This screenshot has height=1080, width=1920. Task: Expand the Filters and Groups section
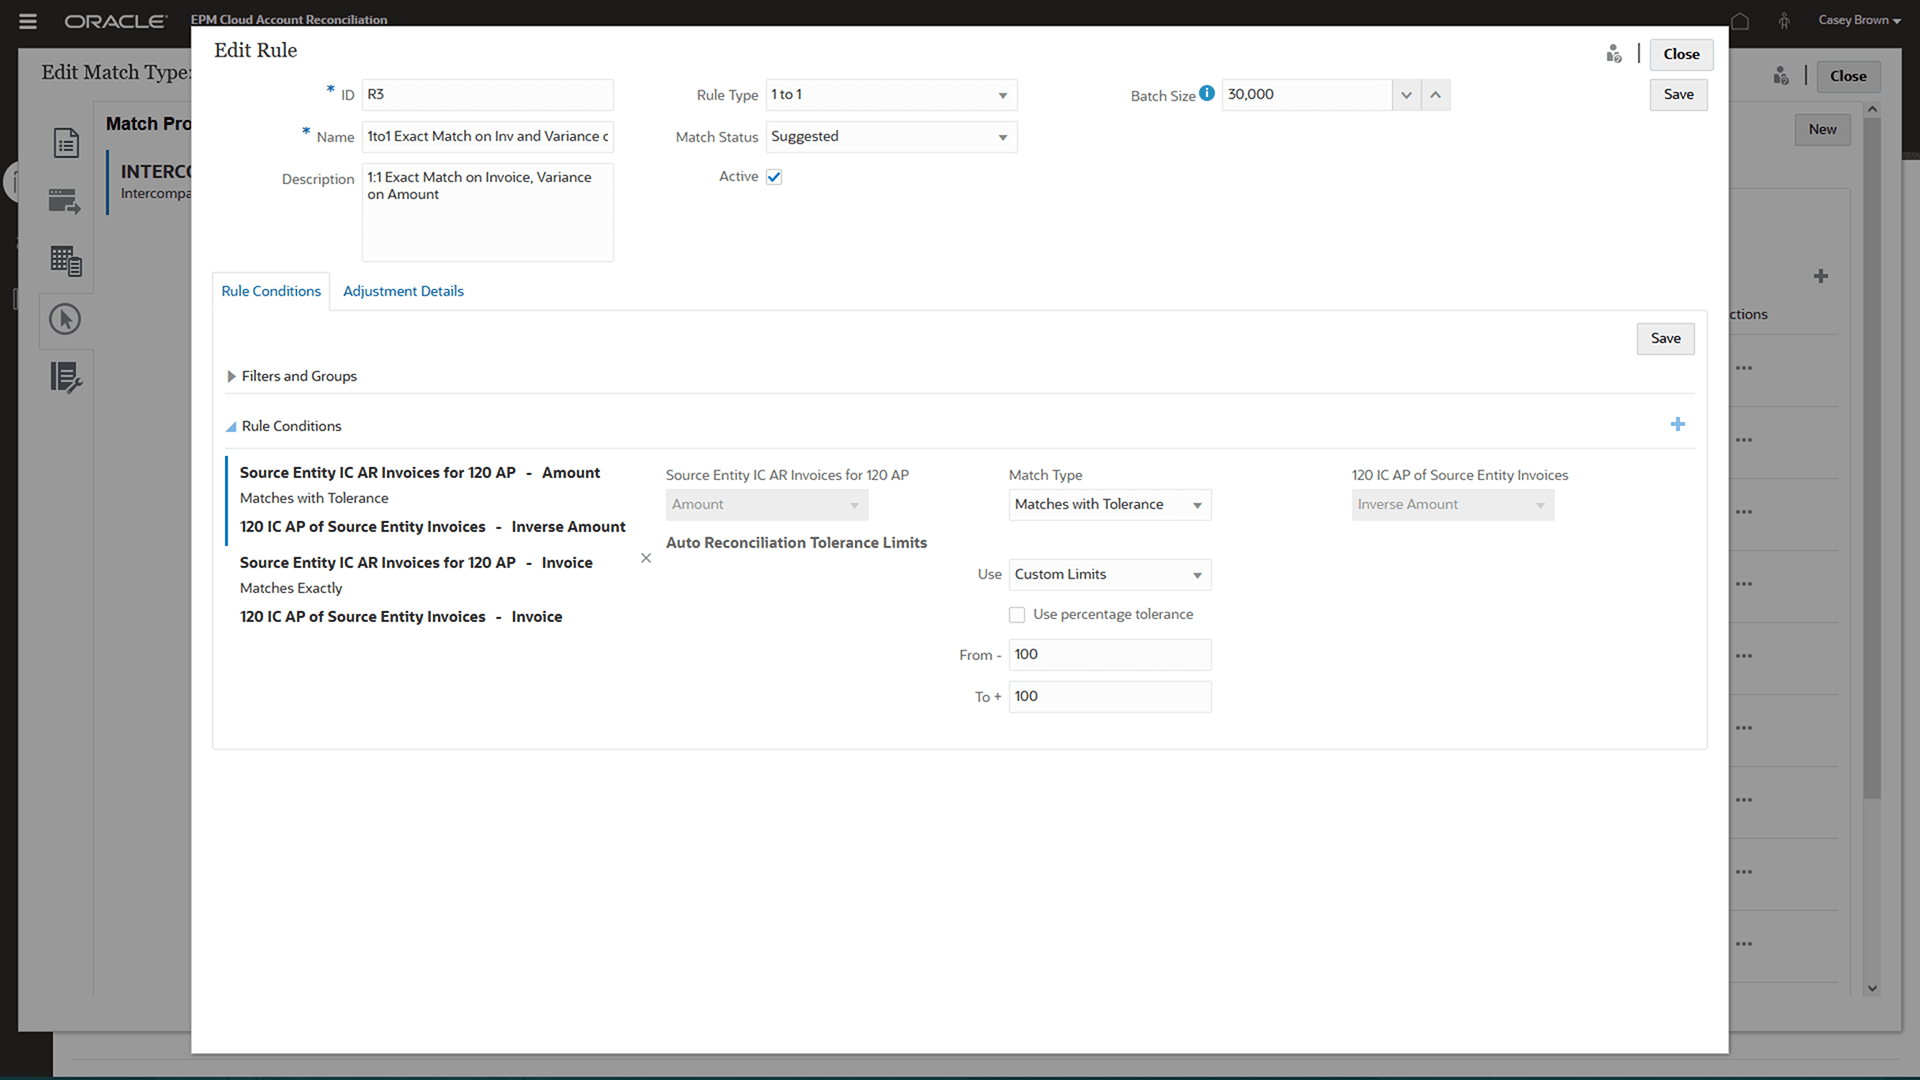[x=233, y=376]
